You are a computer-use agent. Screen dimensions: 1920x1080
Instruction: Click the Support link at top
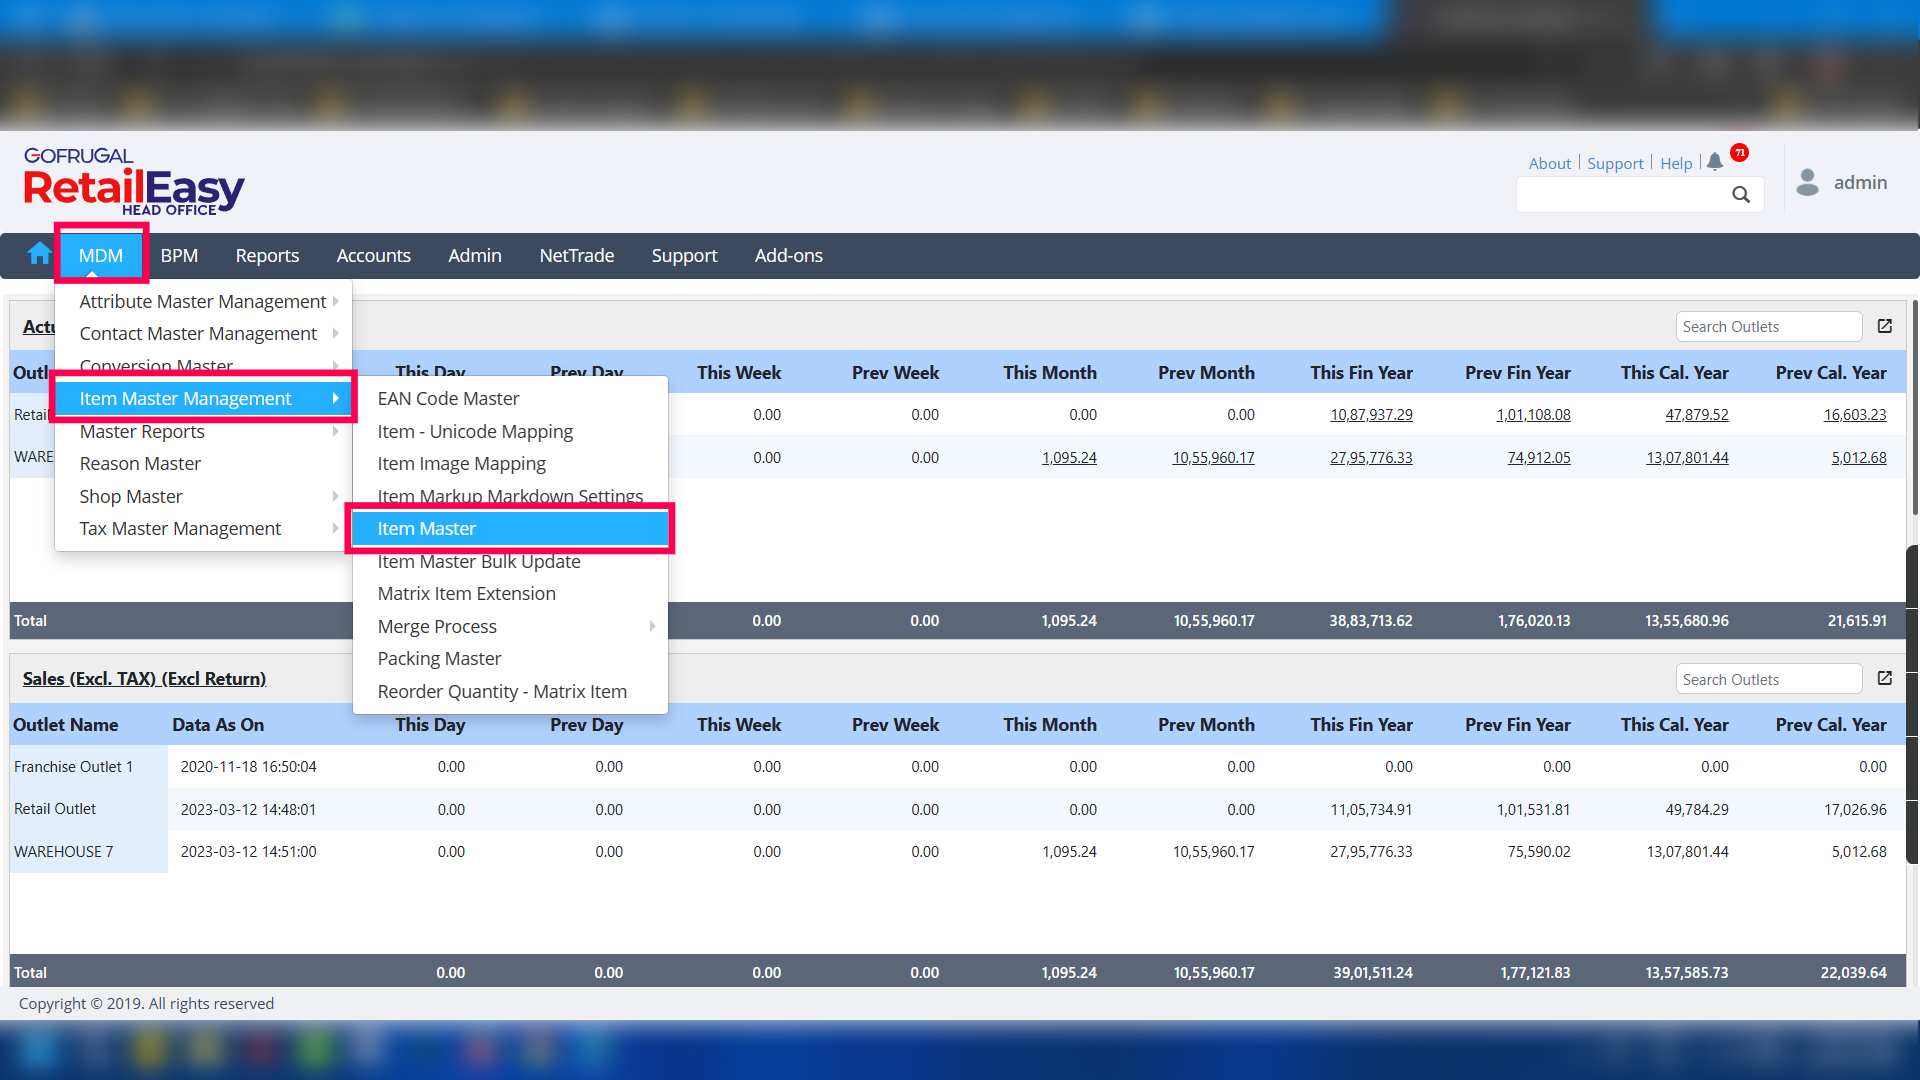1615,163
